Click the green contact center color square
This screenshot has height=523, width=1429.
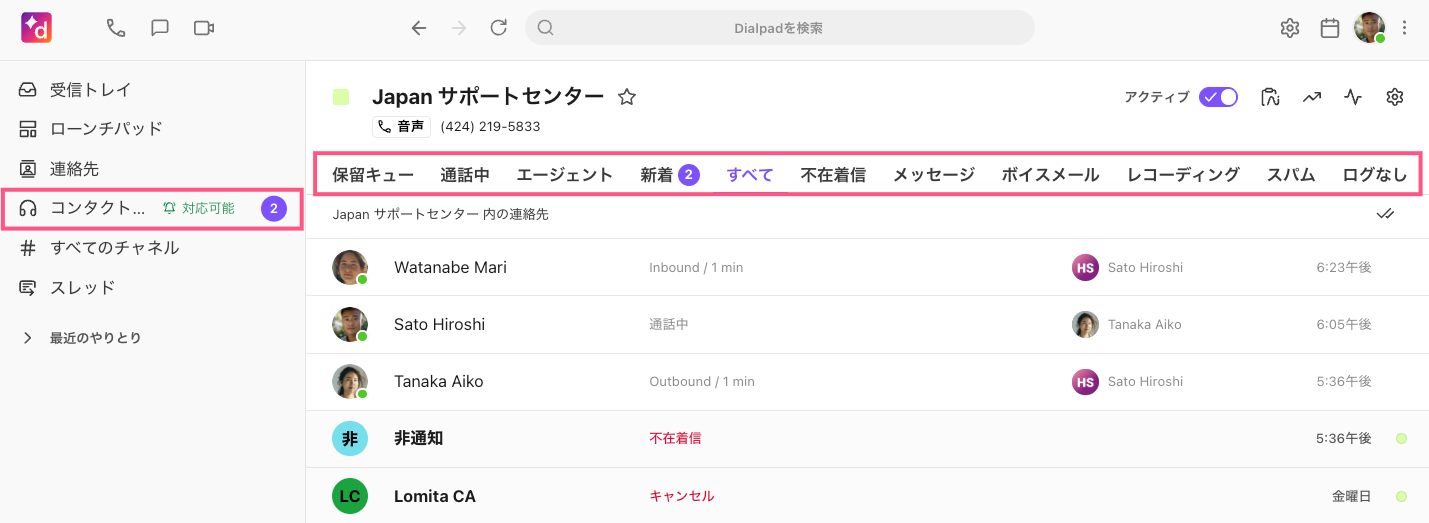[x=342, y=97]
